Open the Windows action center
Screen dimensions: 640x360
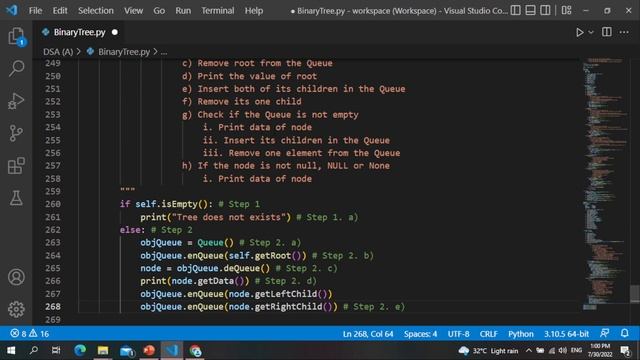[625, 350]
